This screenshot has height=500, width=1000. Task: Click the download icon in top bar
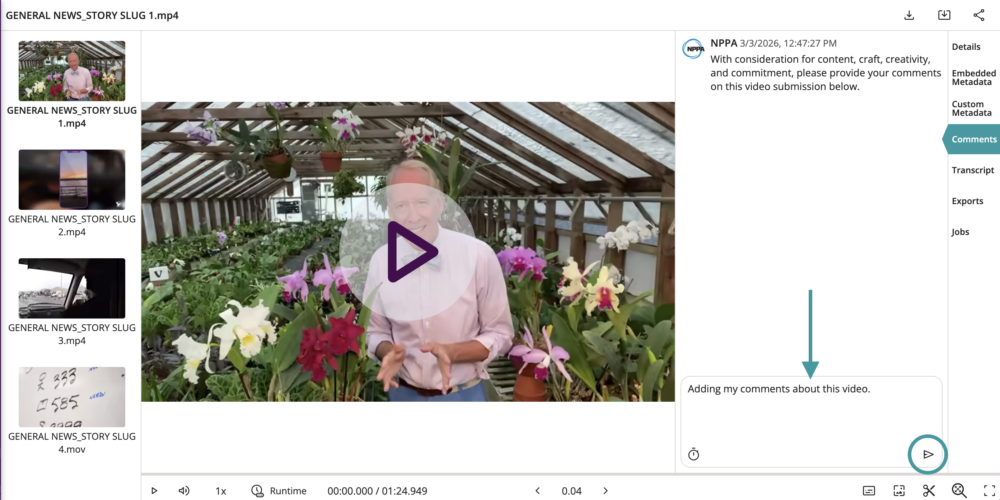coord(909,15)
